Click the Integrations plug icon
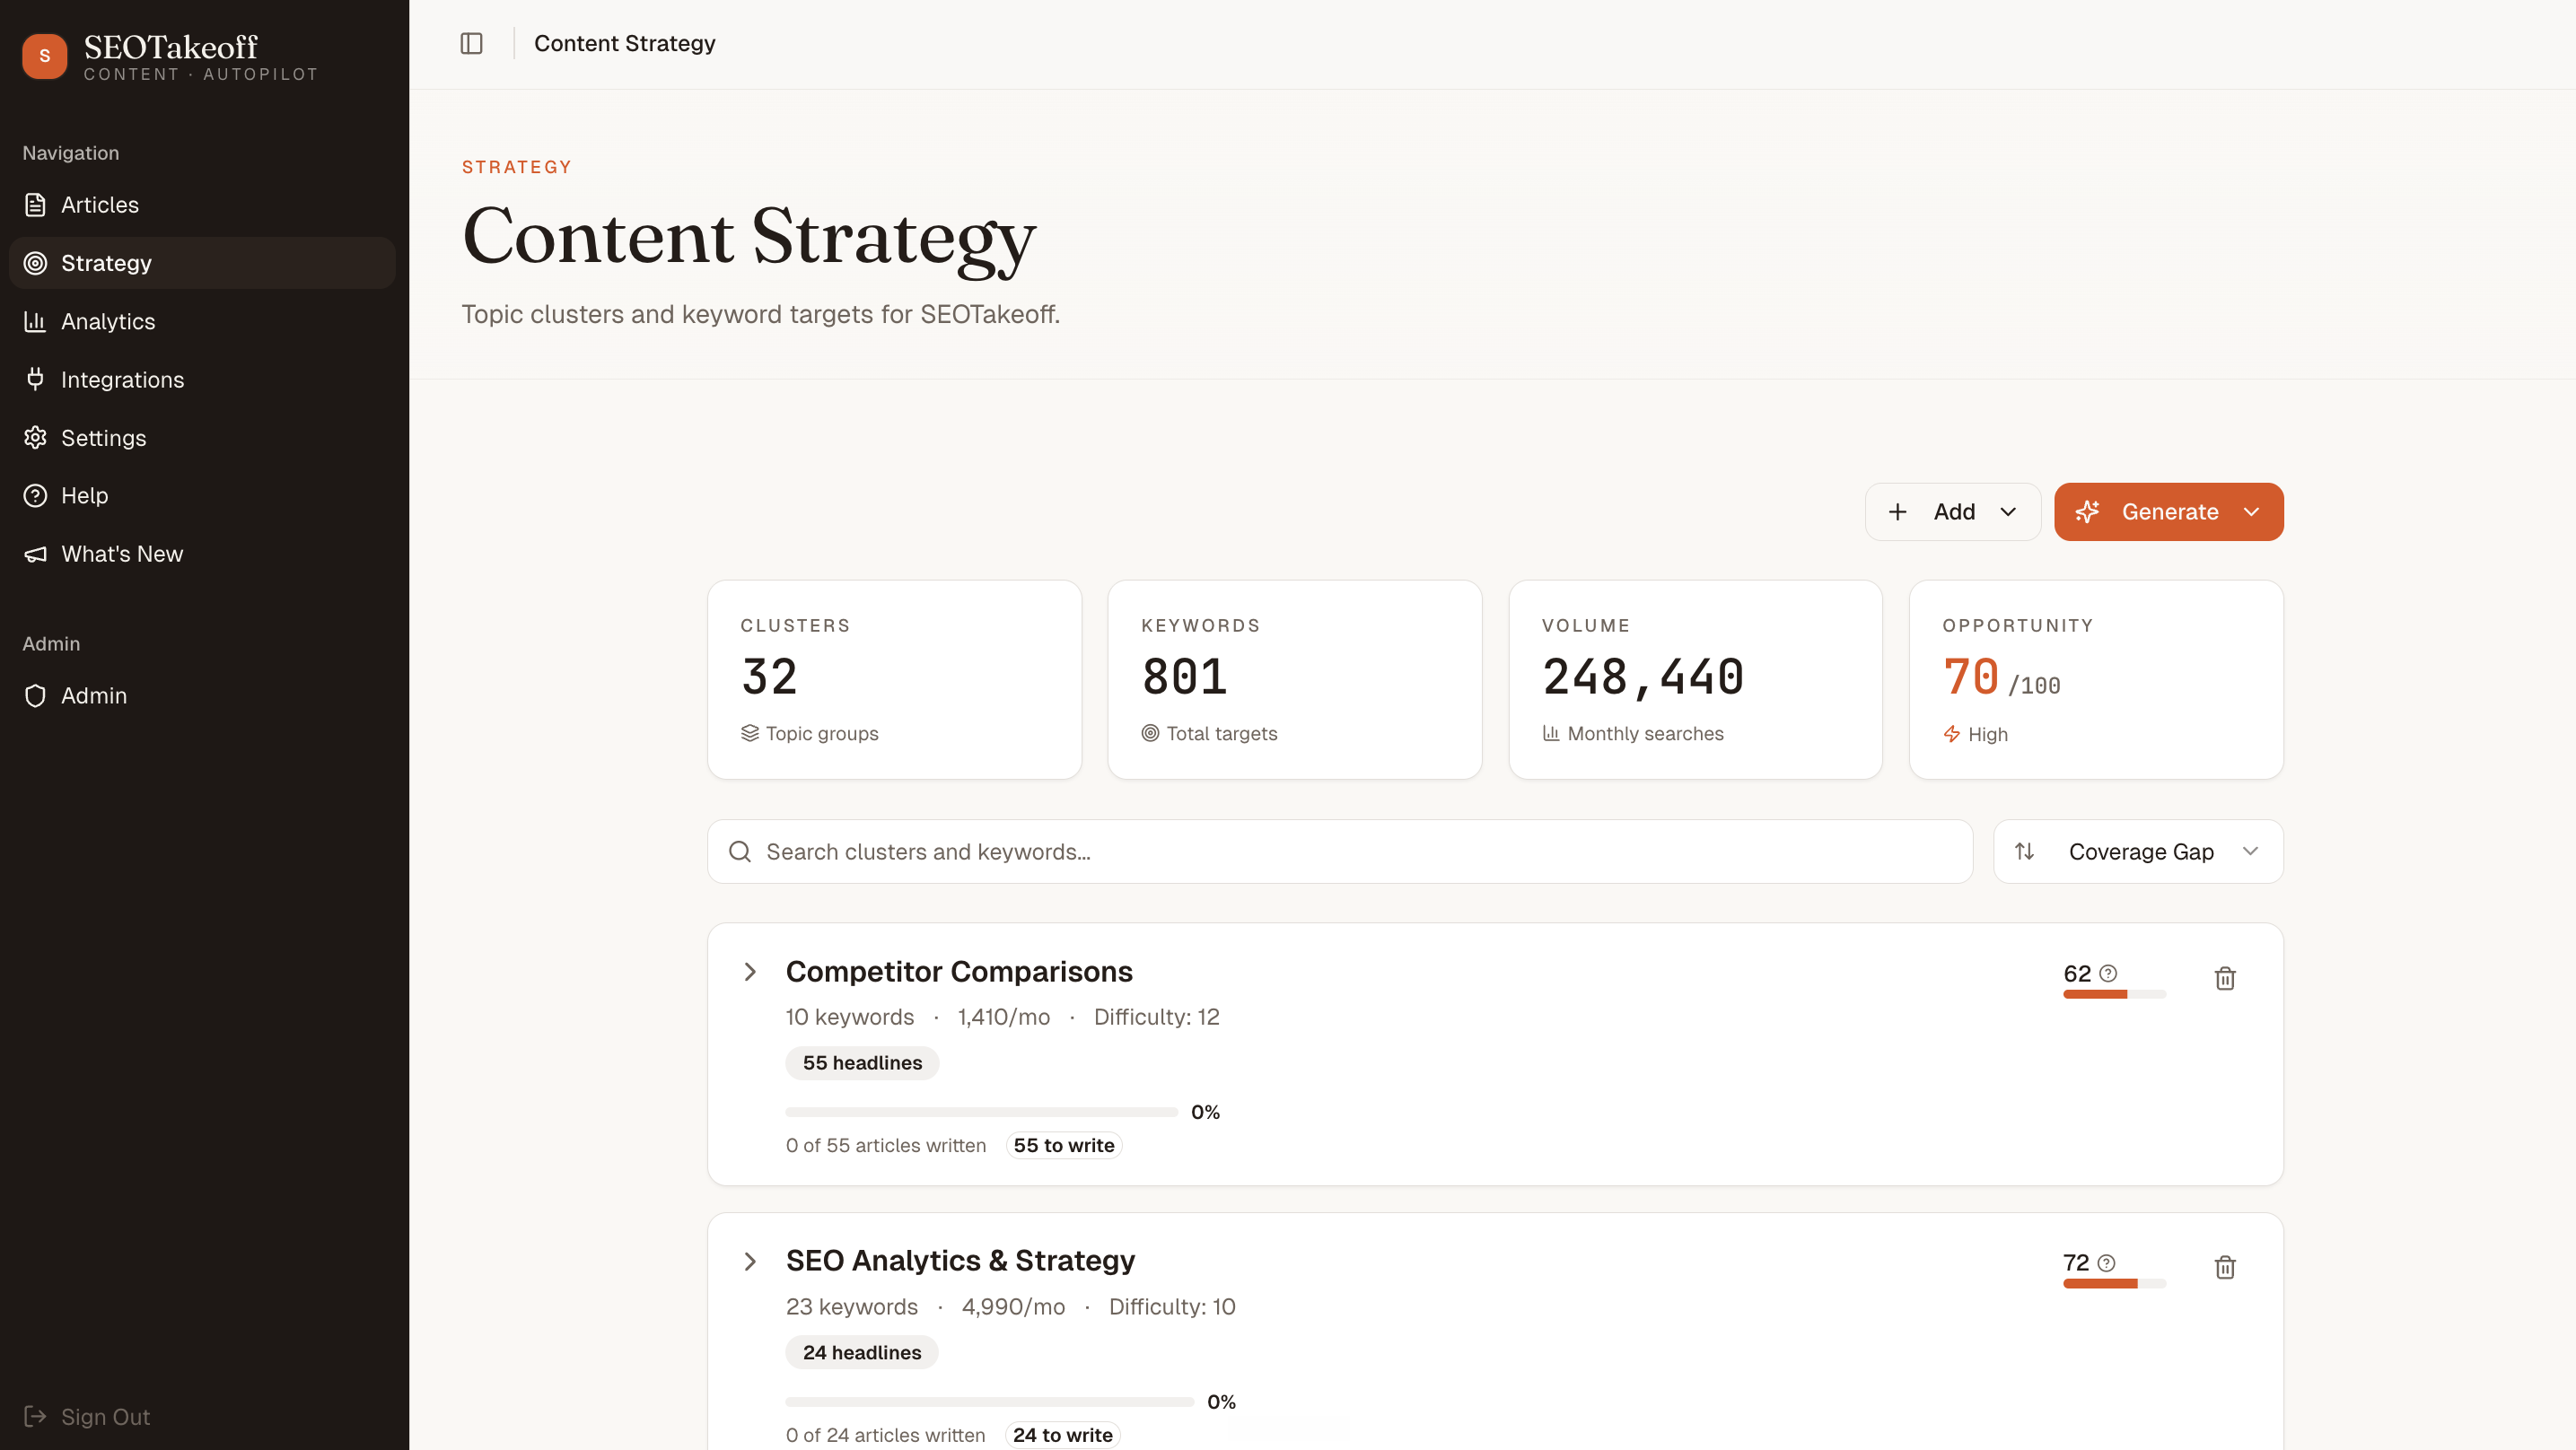The width and height of the screenshot is (2576, 1450). (x=35, y=379)
